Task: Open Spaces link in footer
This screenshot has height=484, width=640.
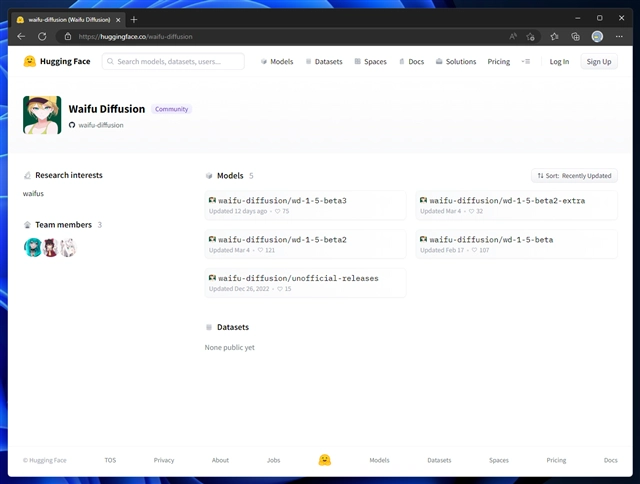Action: [499, 460]
